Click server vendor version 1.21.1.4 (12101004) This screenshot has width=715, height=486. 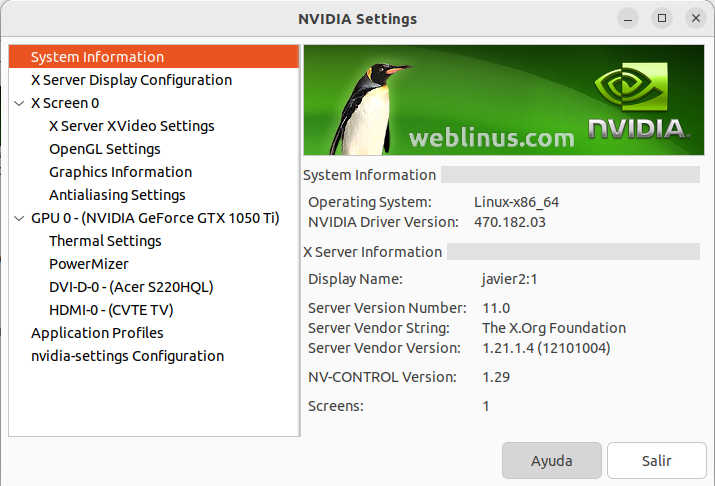[546, 348]
